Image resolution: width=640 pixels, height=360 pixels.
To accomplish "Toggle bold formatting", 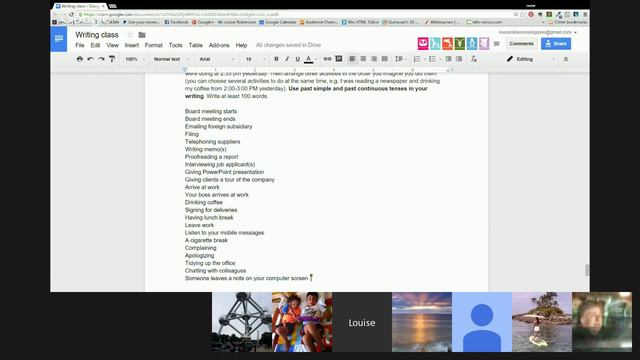I will 276,59.
